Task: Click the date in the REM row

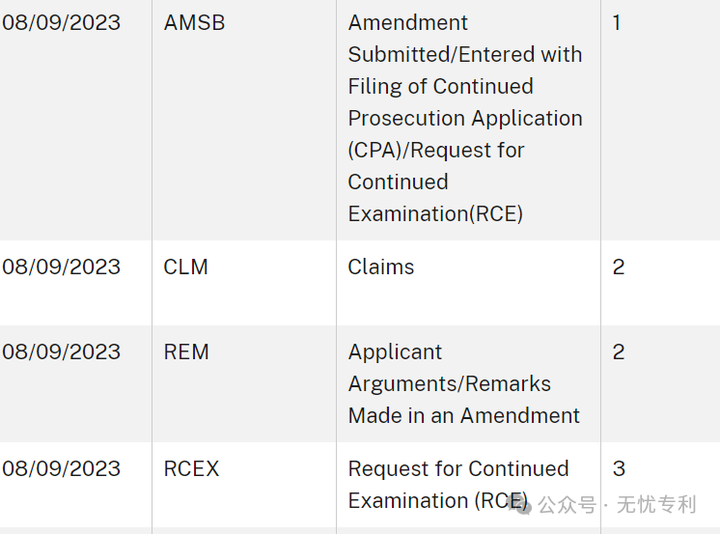Action: point(61,352)
